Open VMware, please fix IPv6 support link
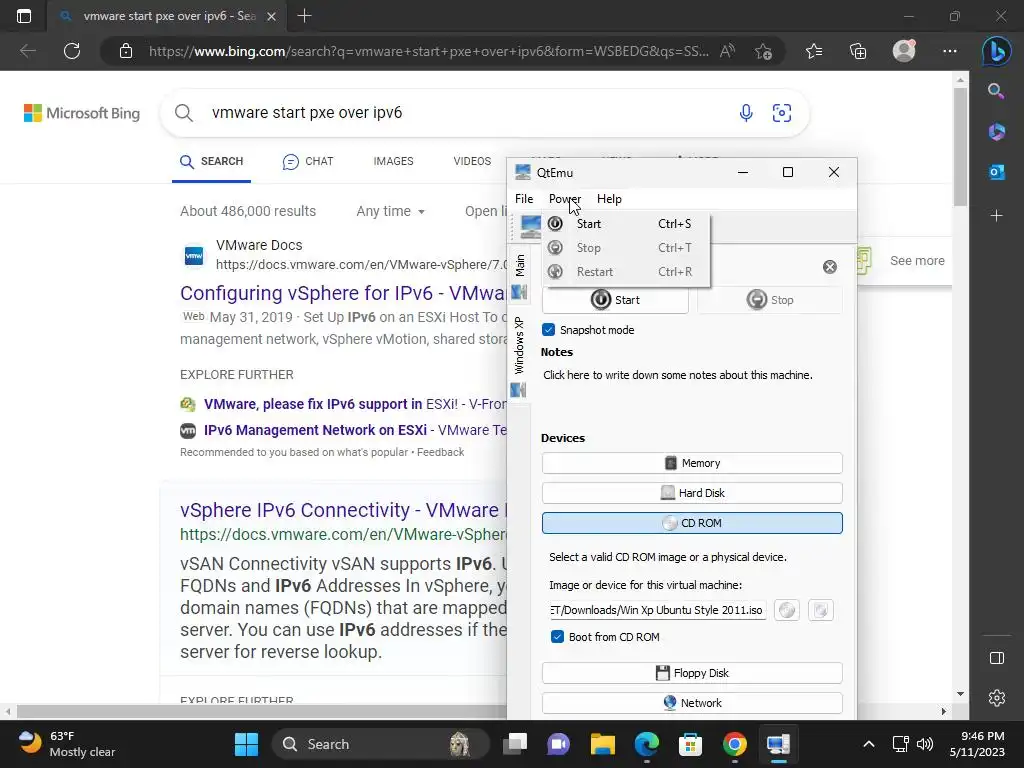The width and height of the screenshot is (1024, 768). point(354,404)
